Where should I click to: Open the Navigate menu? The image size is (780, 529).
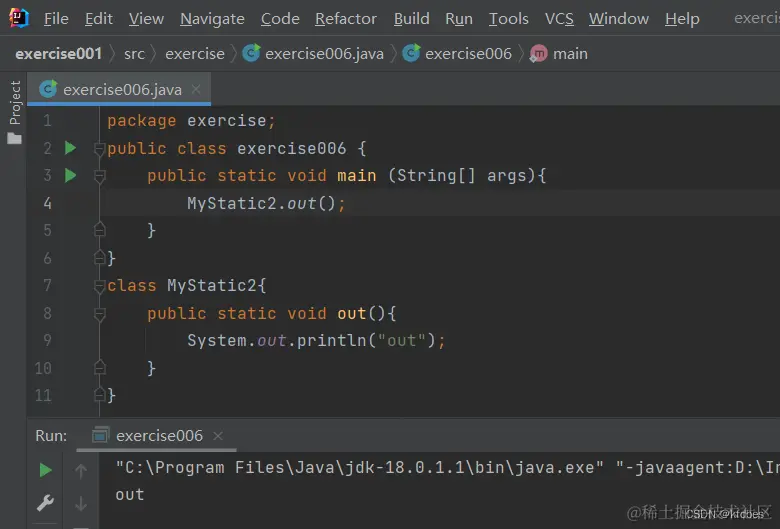[212, 19]
